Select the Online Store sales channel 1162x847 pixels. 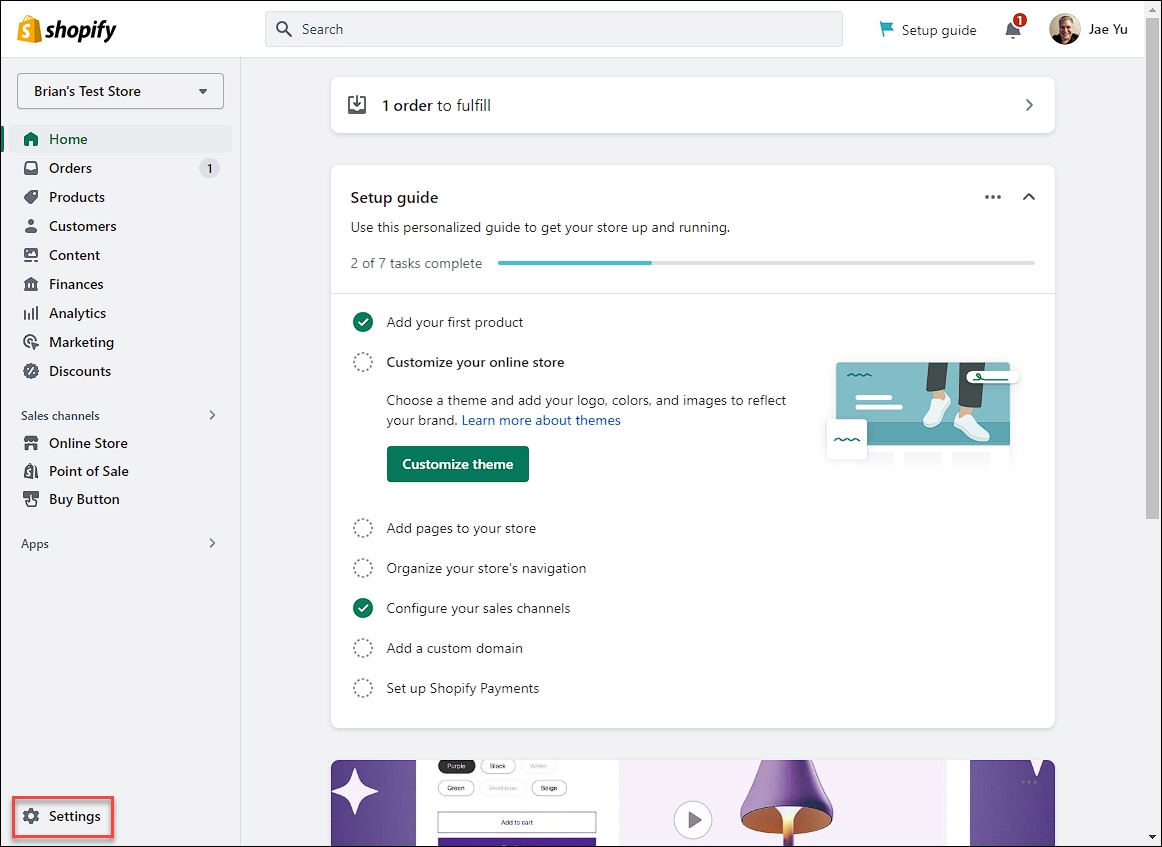click(88, 443)
